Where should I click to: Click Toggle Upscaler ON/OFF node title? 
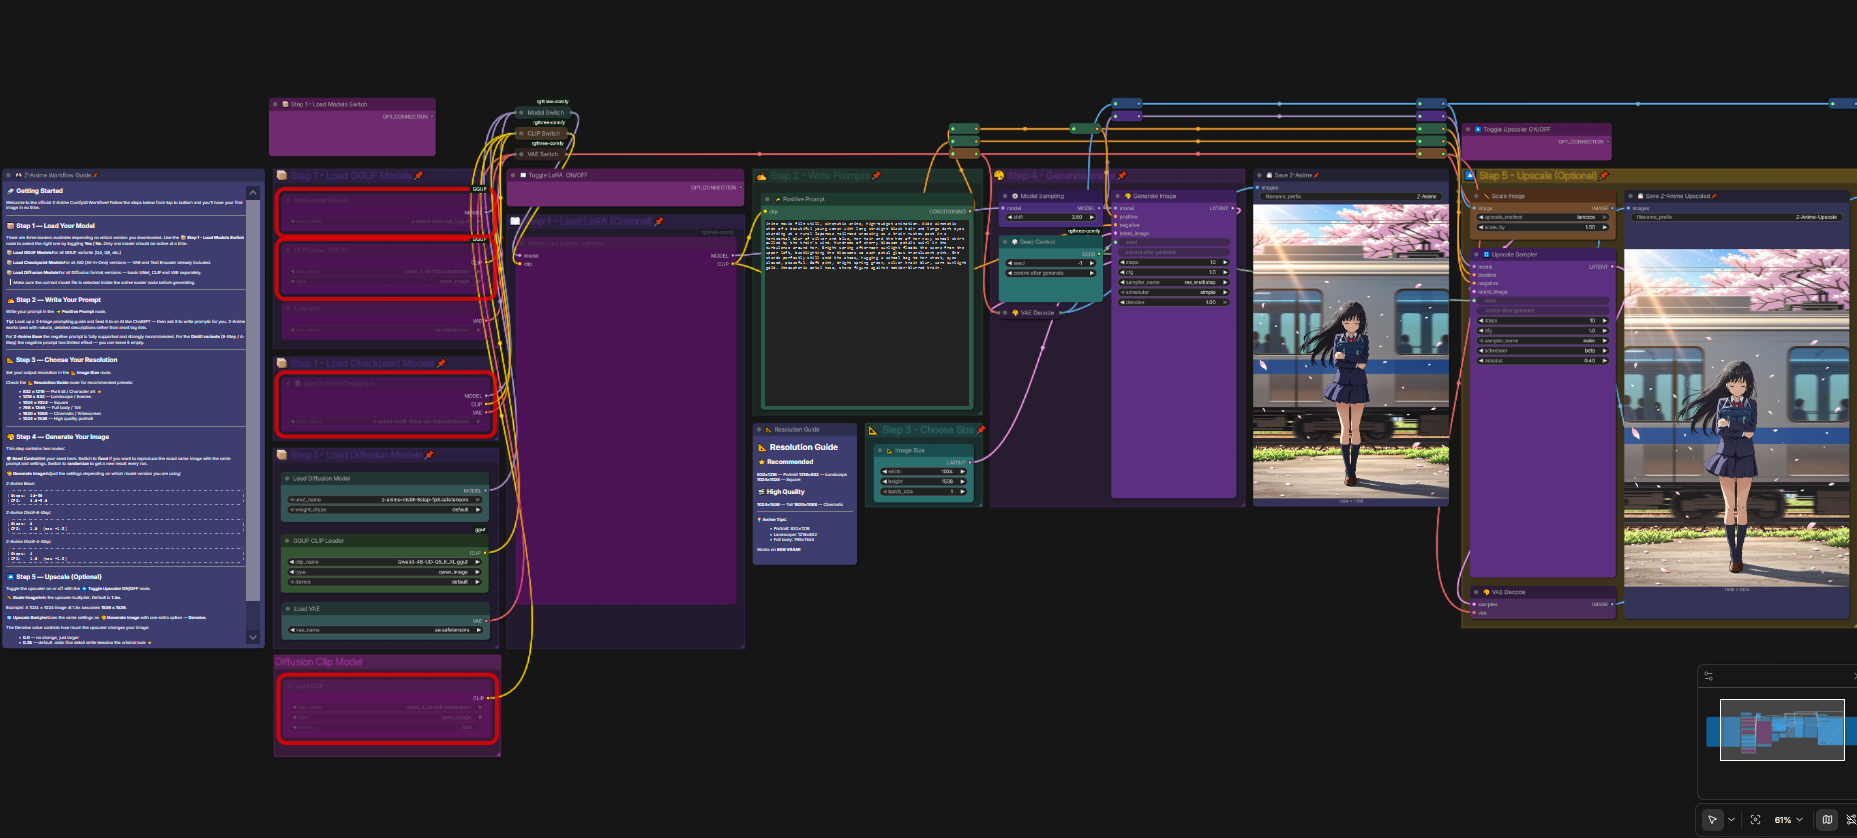coord(1517,129)
